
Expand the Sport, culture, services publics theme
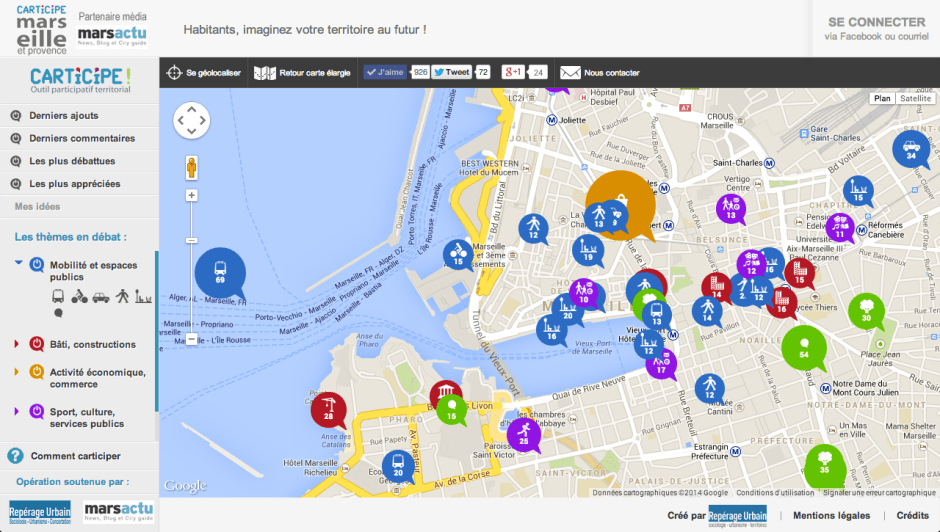pyautogui.click(x=16, y=411)
